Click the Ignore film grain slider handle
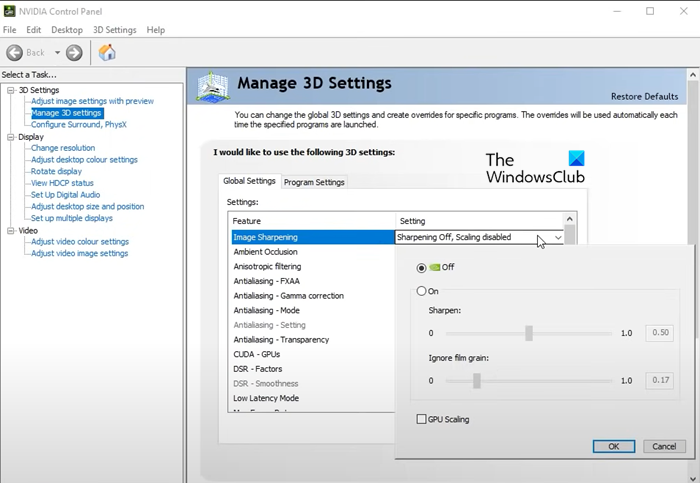This screenshot has height=484, width=700. (x=477, y=380)
